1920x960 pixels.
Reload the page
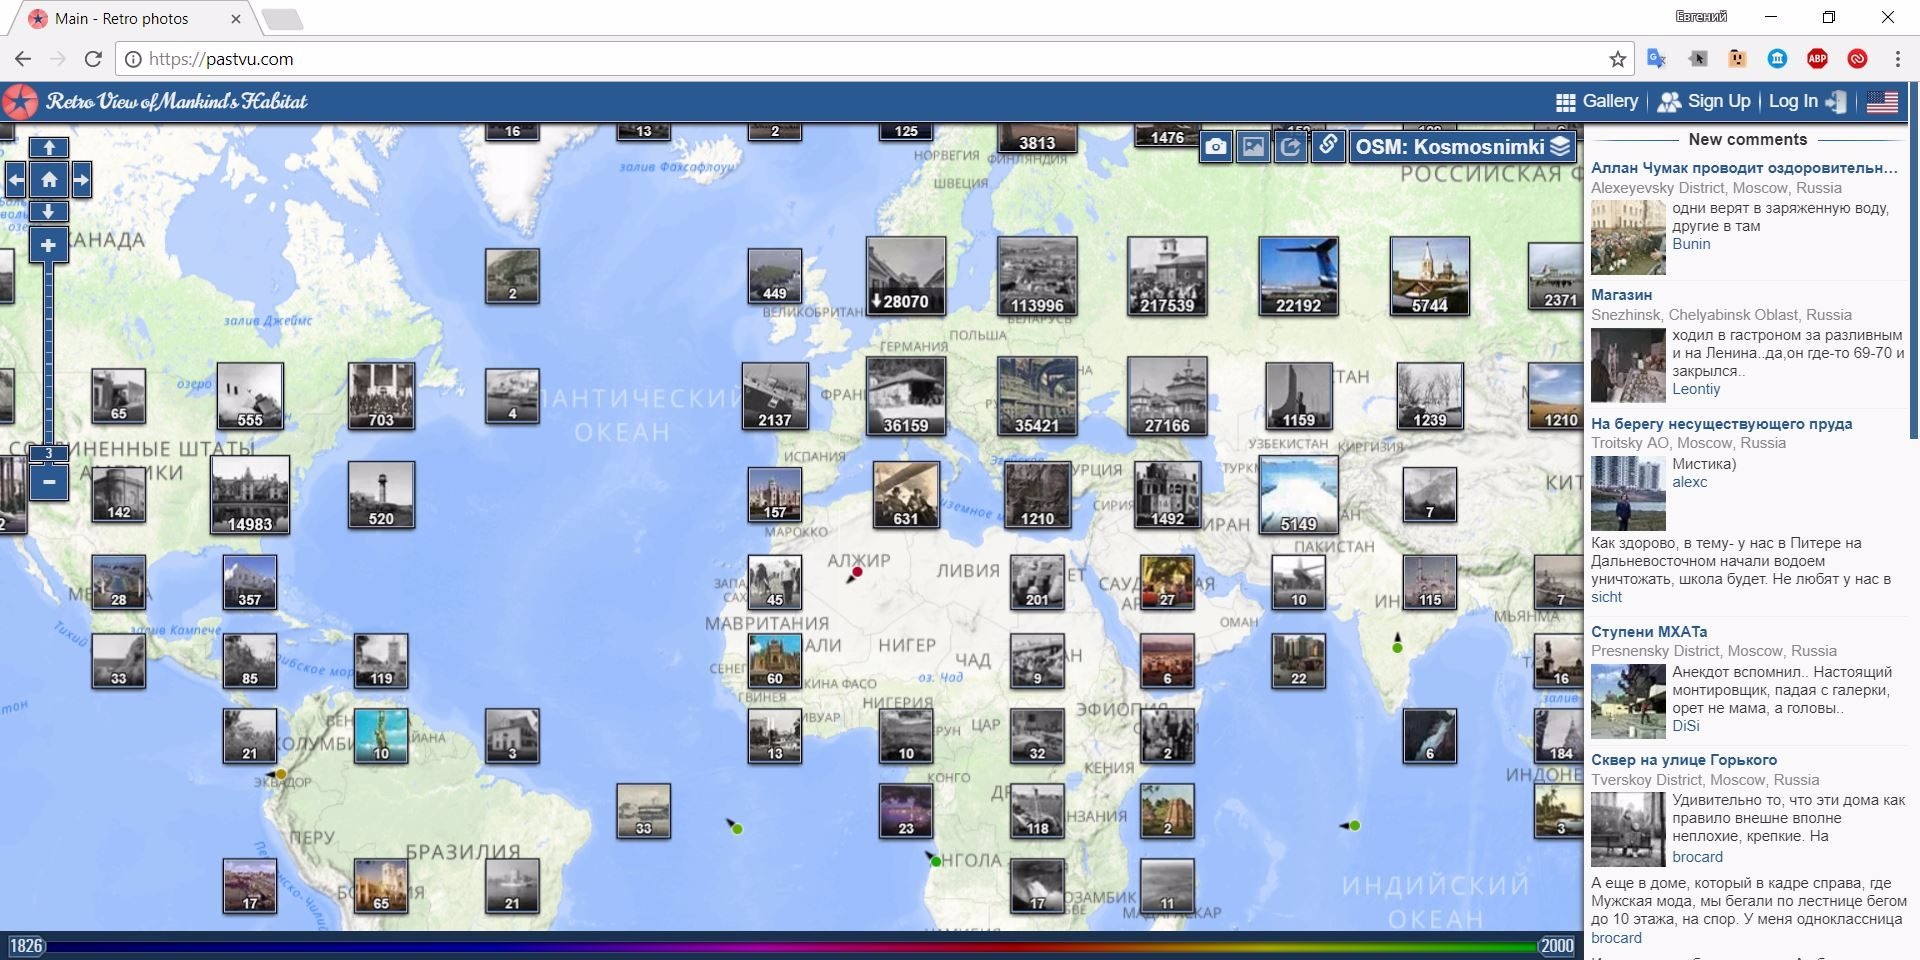[93, 59]
